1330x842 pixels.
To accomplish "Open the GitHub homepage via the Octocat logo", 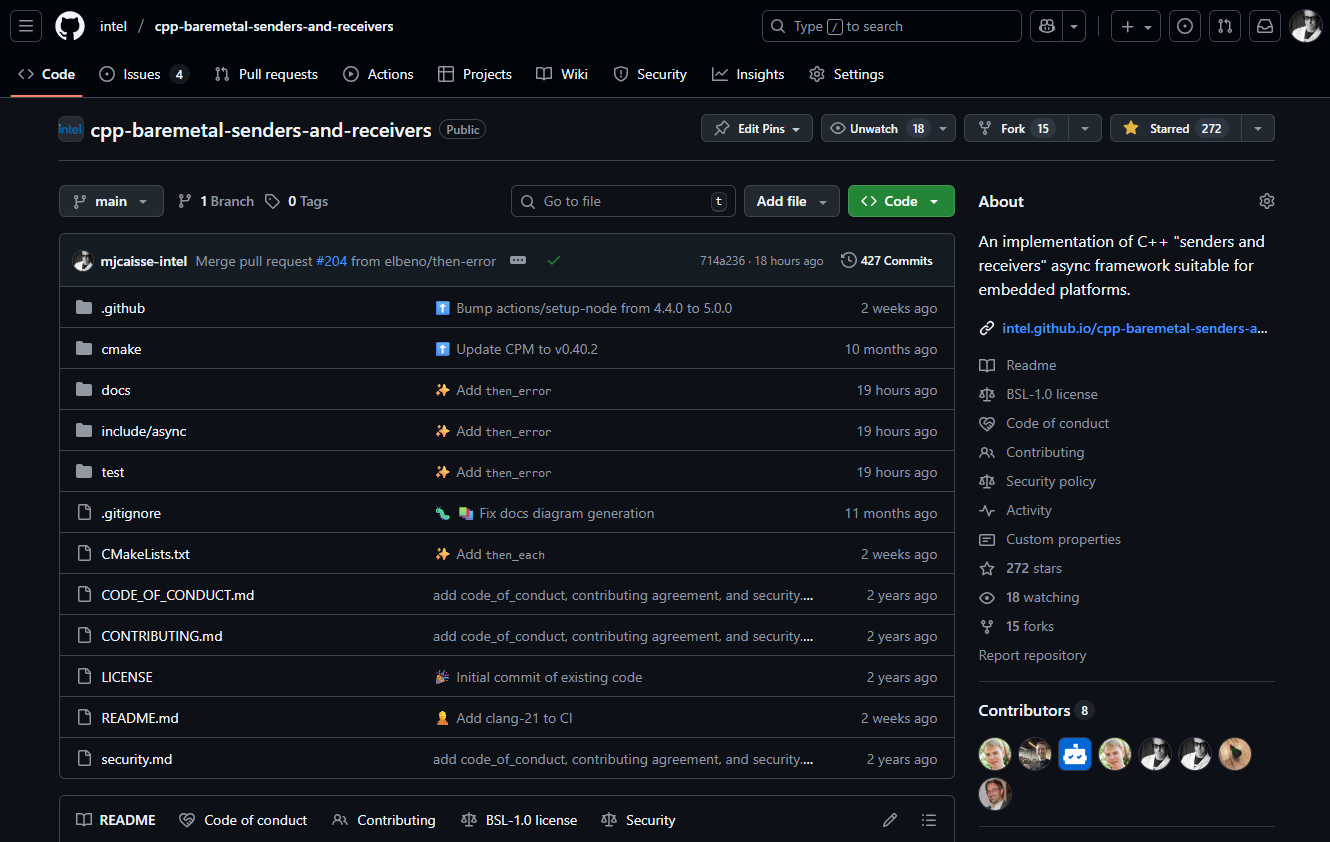I will coord(70,26).
